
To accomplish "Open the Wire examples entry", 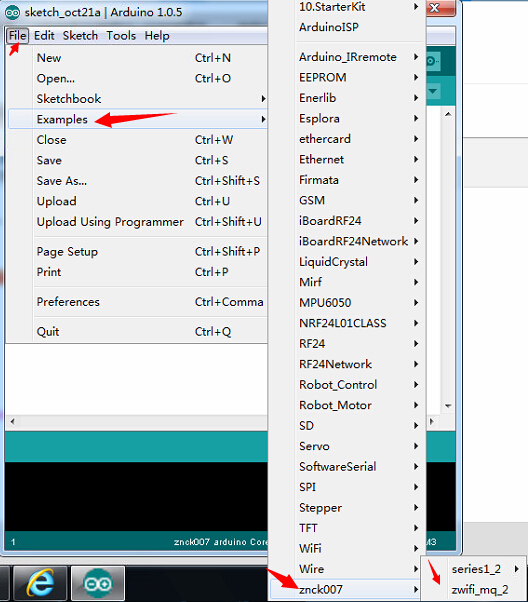I will coord(347,569).
